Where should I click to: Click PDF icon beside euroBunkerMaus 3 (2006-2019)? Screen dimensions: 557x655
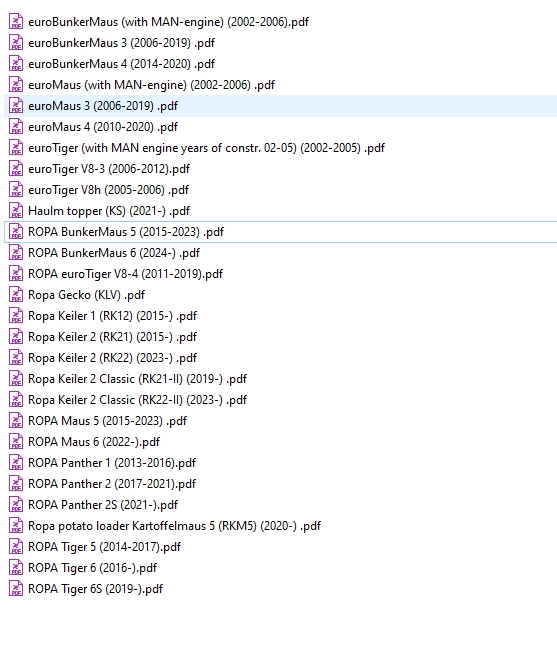pos(16,43)
